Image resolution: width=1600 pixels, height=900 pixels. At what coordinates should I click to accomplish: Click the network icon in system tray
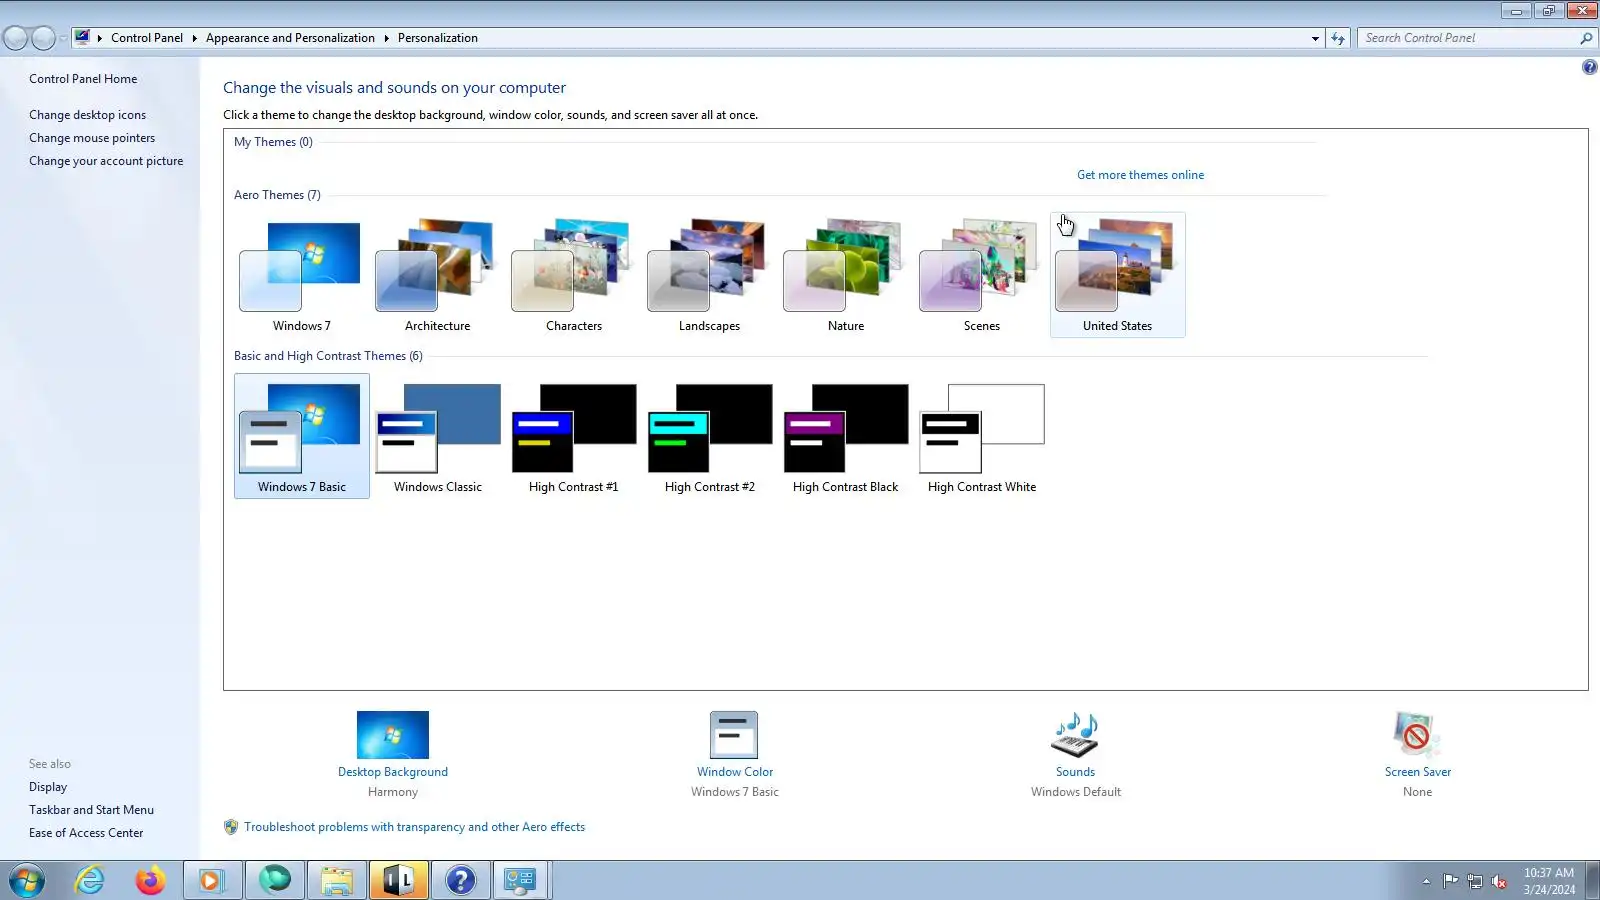[x=1475, y=881]
